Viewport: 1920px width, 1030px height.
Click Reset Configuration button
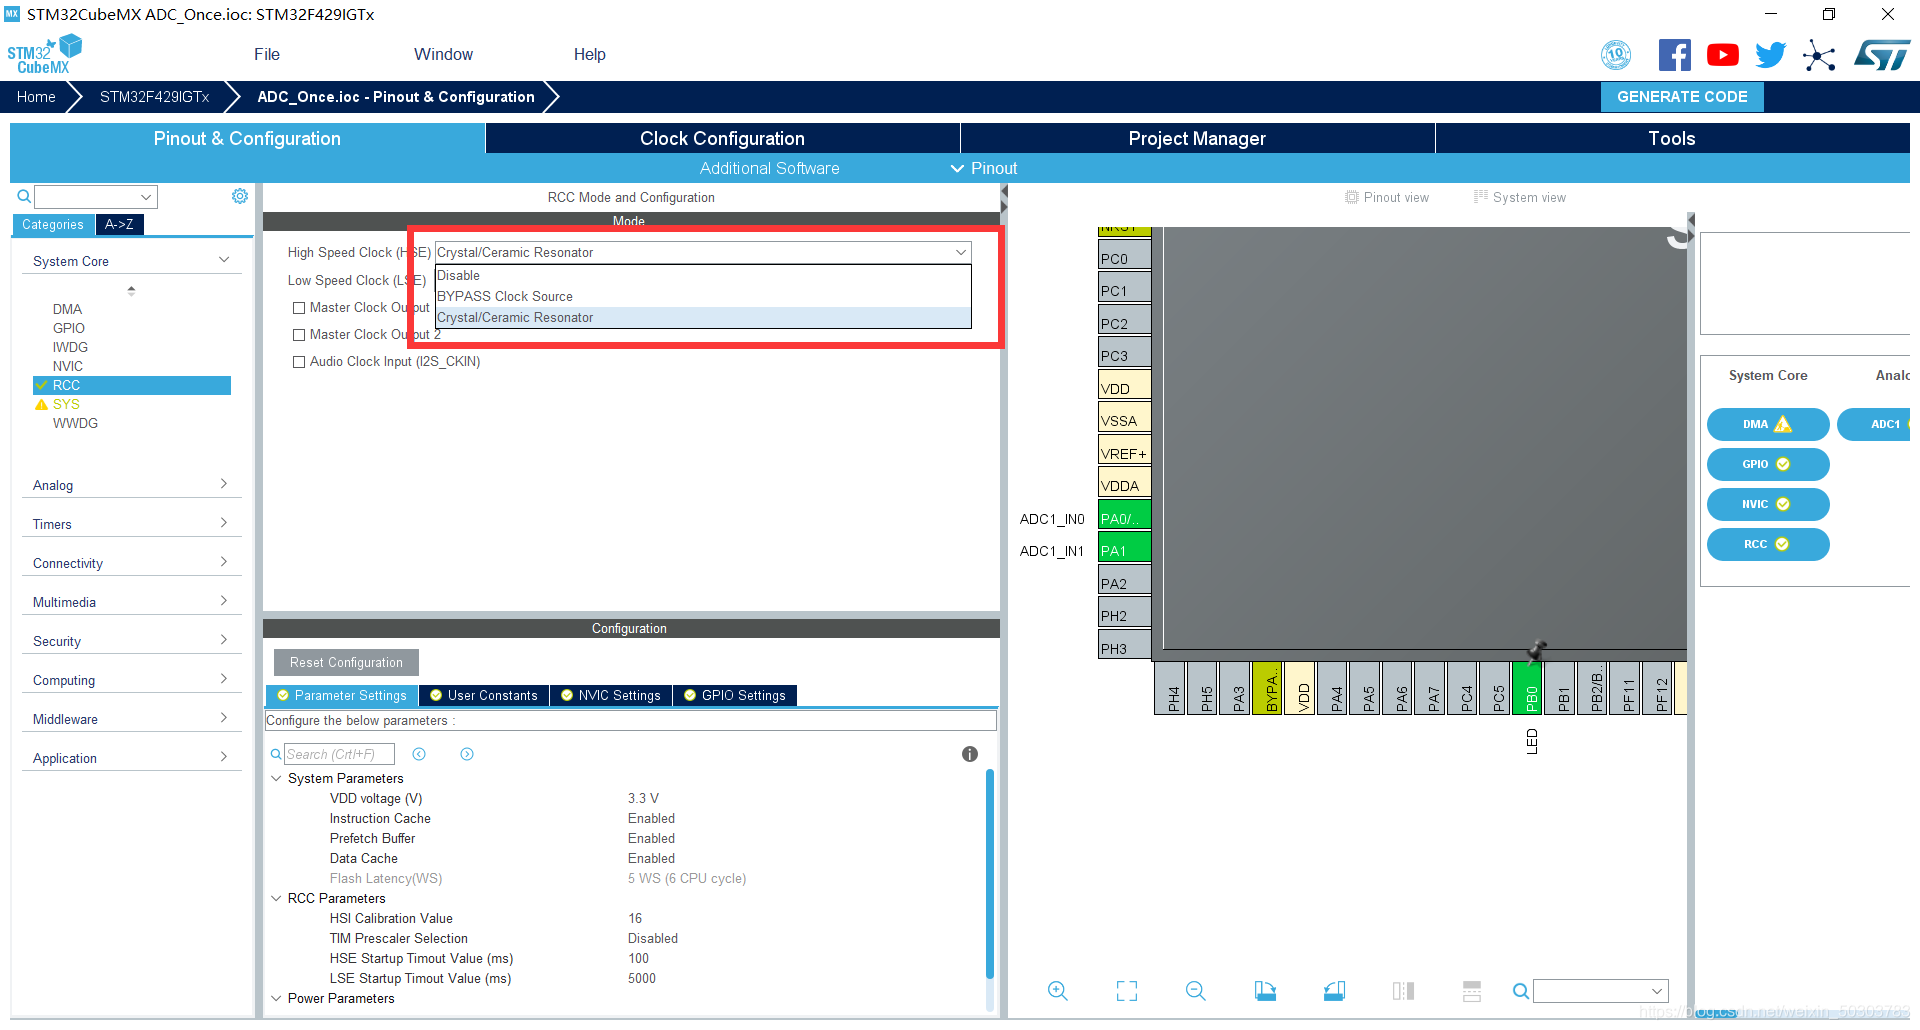pos(346,662)
